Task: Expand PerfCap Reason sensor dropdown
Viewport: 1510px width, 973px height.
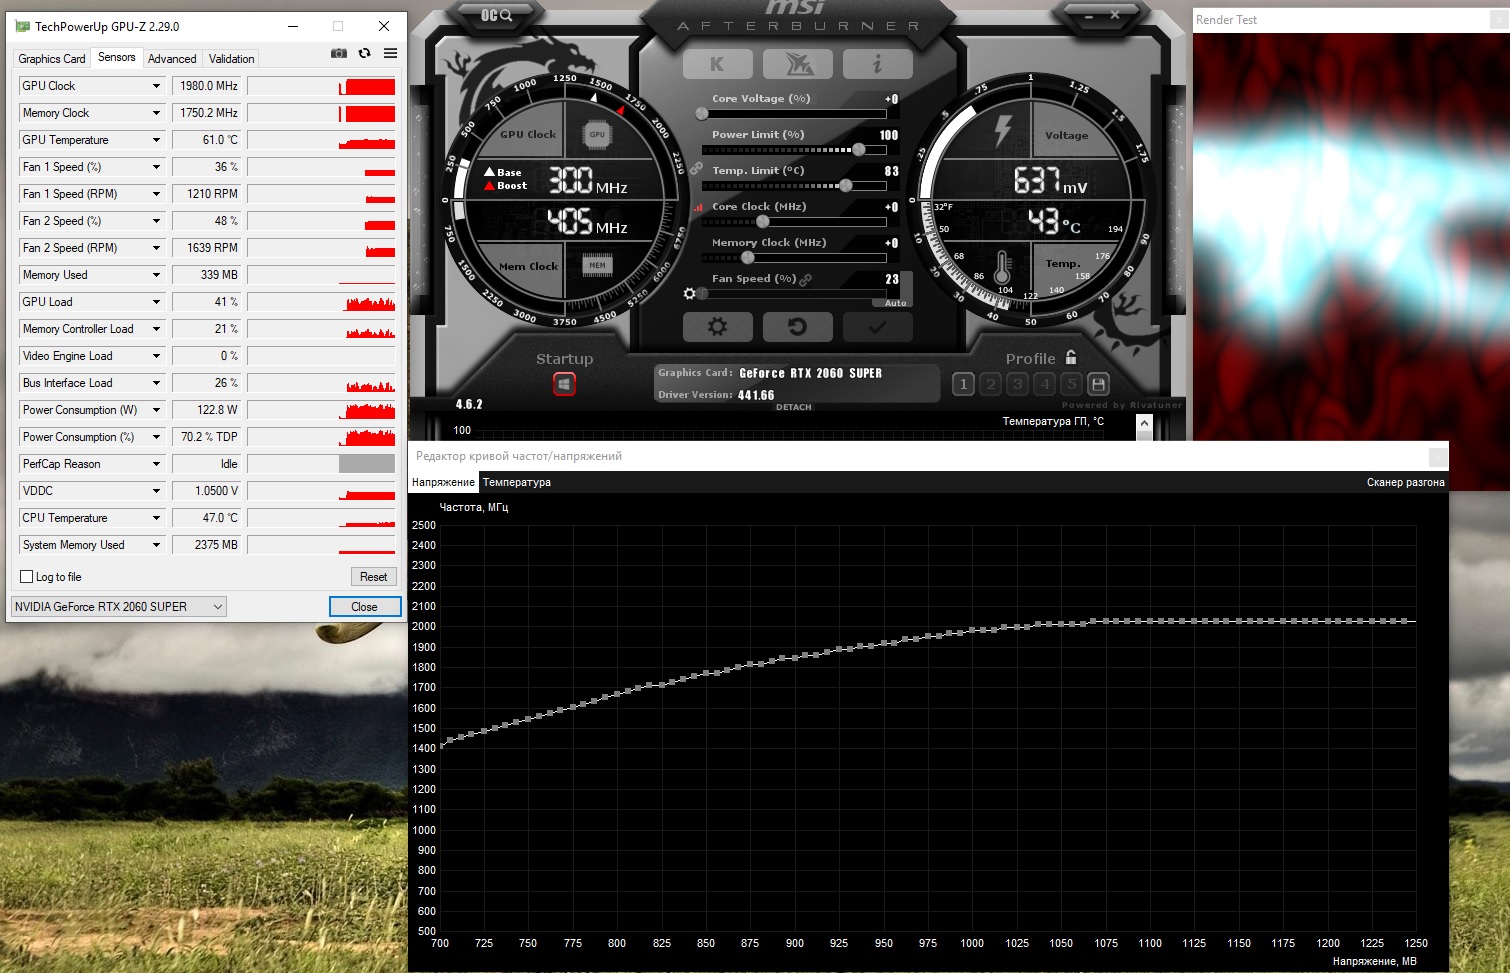Action: coord(156,464)
